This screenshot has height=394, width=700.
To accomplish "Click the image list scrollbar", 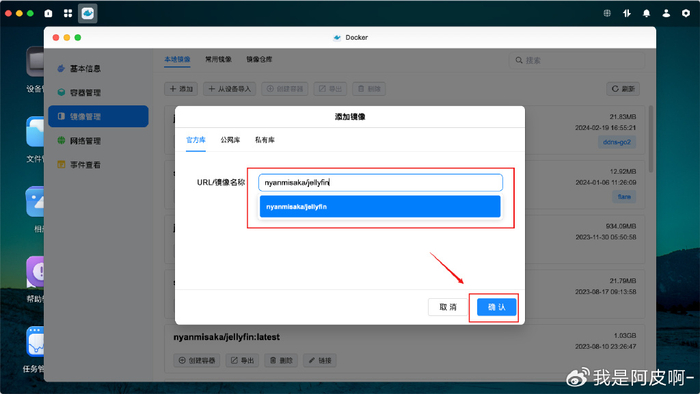I will tap(651, 139).
